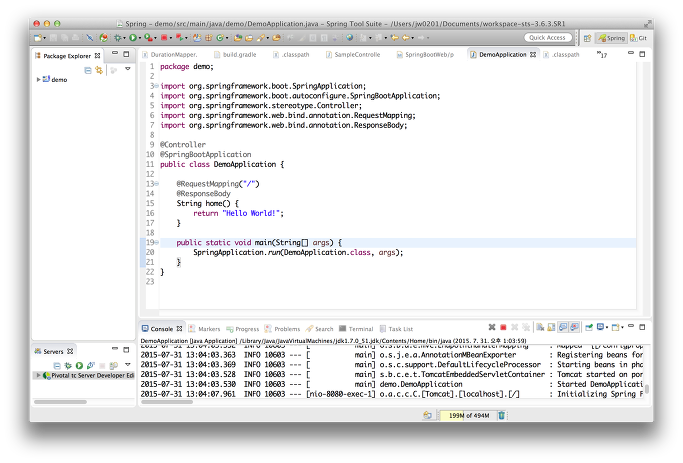
Task: Toggle Show Console on standard error change
Action: (575, 327)
